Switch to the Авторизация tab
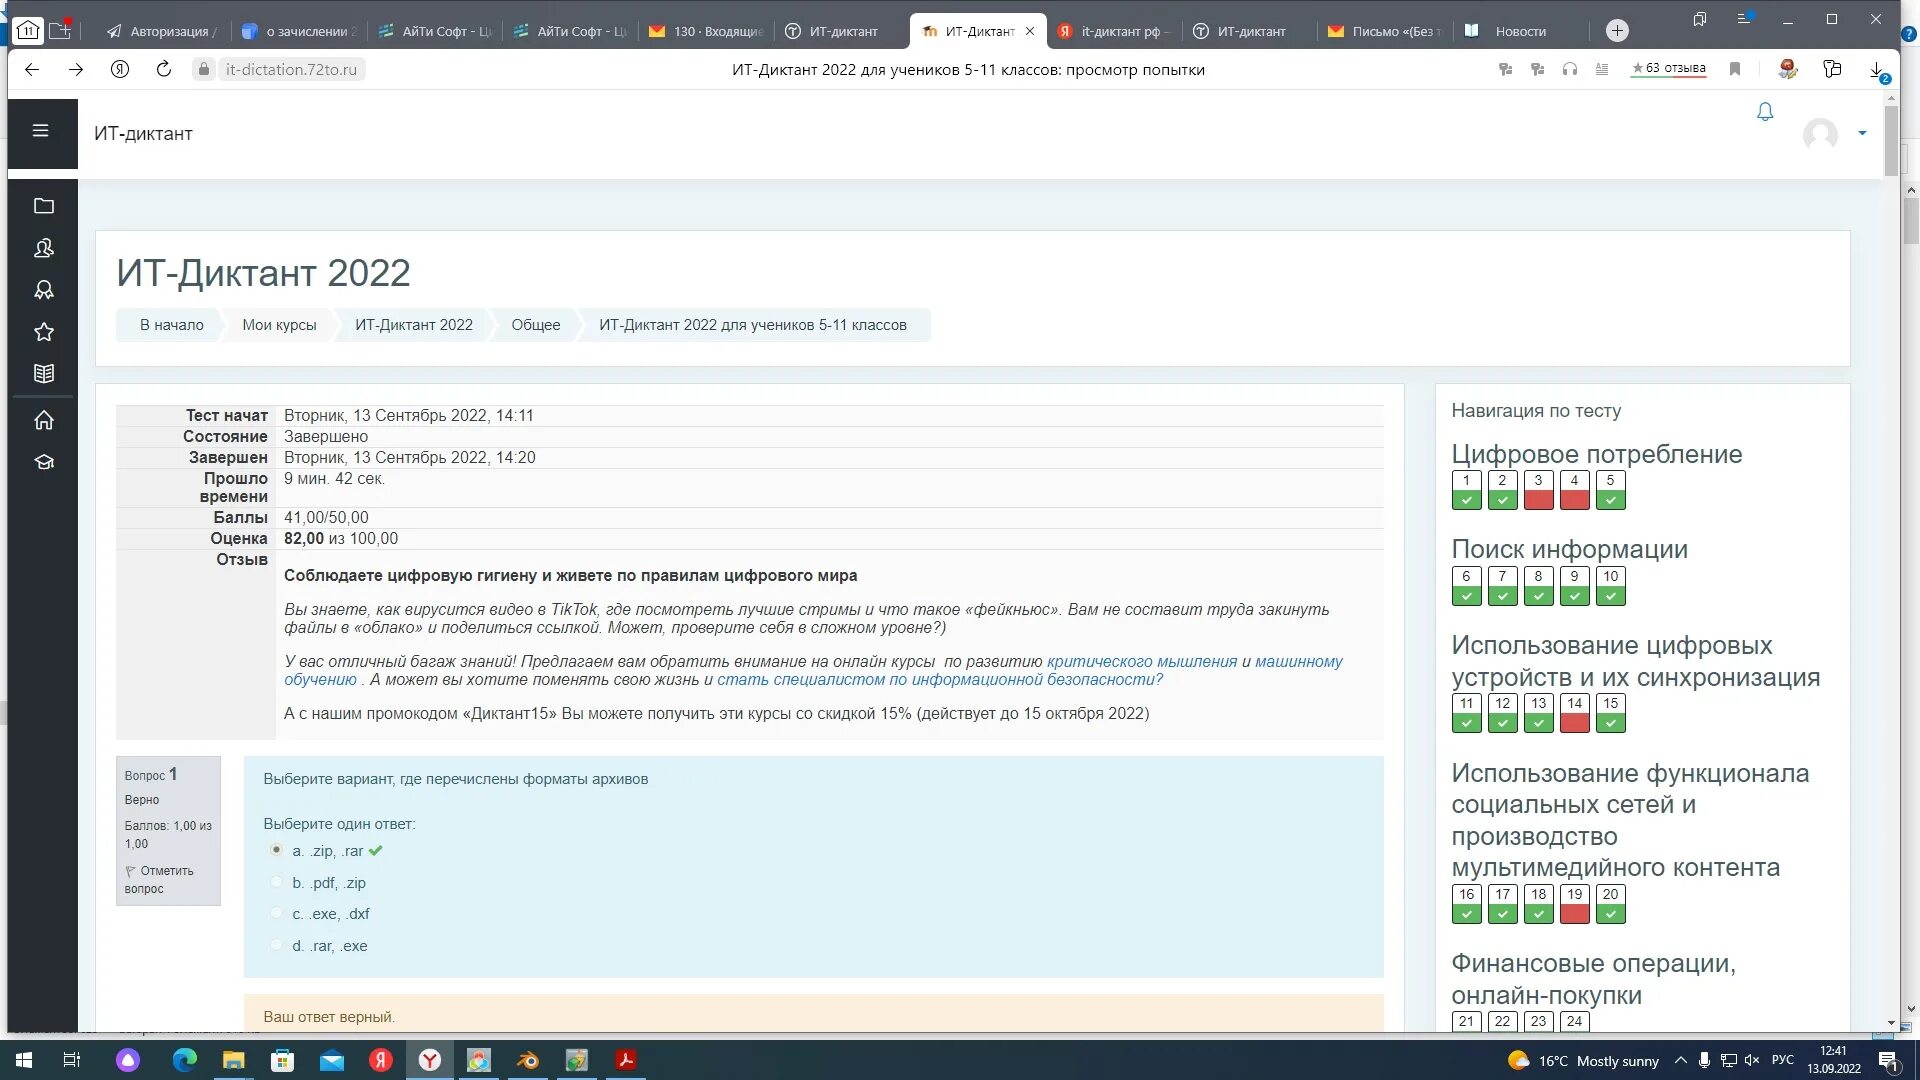The image size is (1920, 1080). point(160,31)
